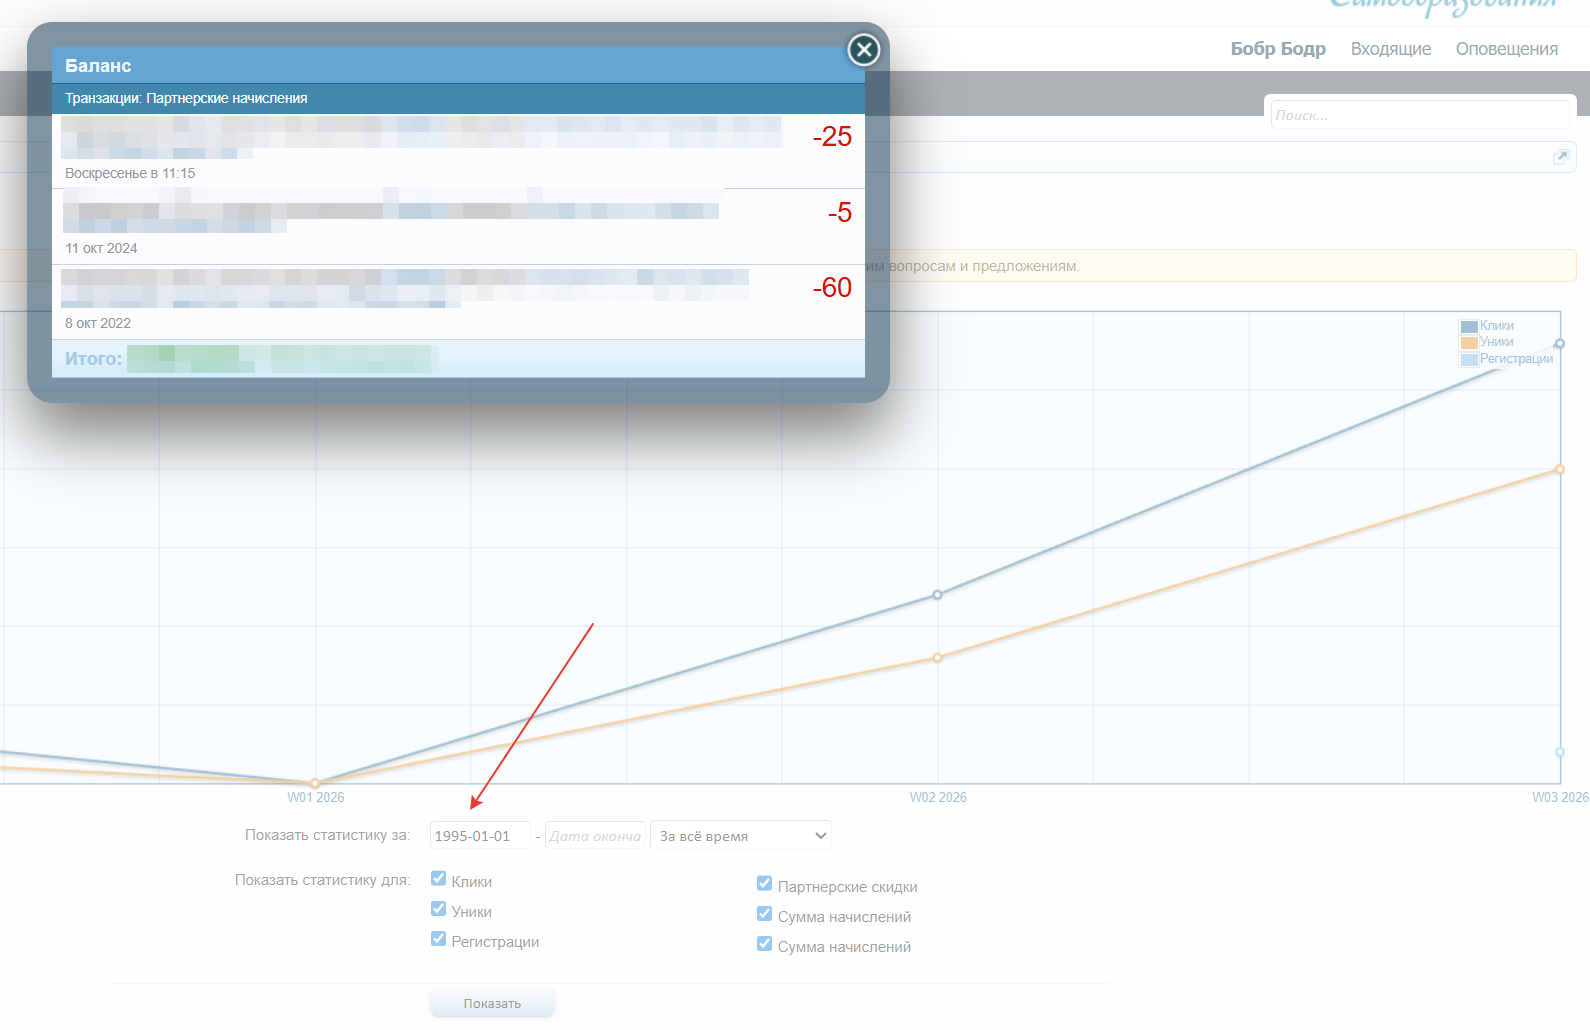This screenshot has height=1030, width=1590.
Task: Click the Уники orange legend swatch
Action: pyautogui.click(x=1469, y=343)
